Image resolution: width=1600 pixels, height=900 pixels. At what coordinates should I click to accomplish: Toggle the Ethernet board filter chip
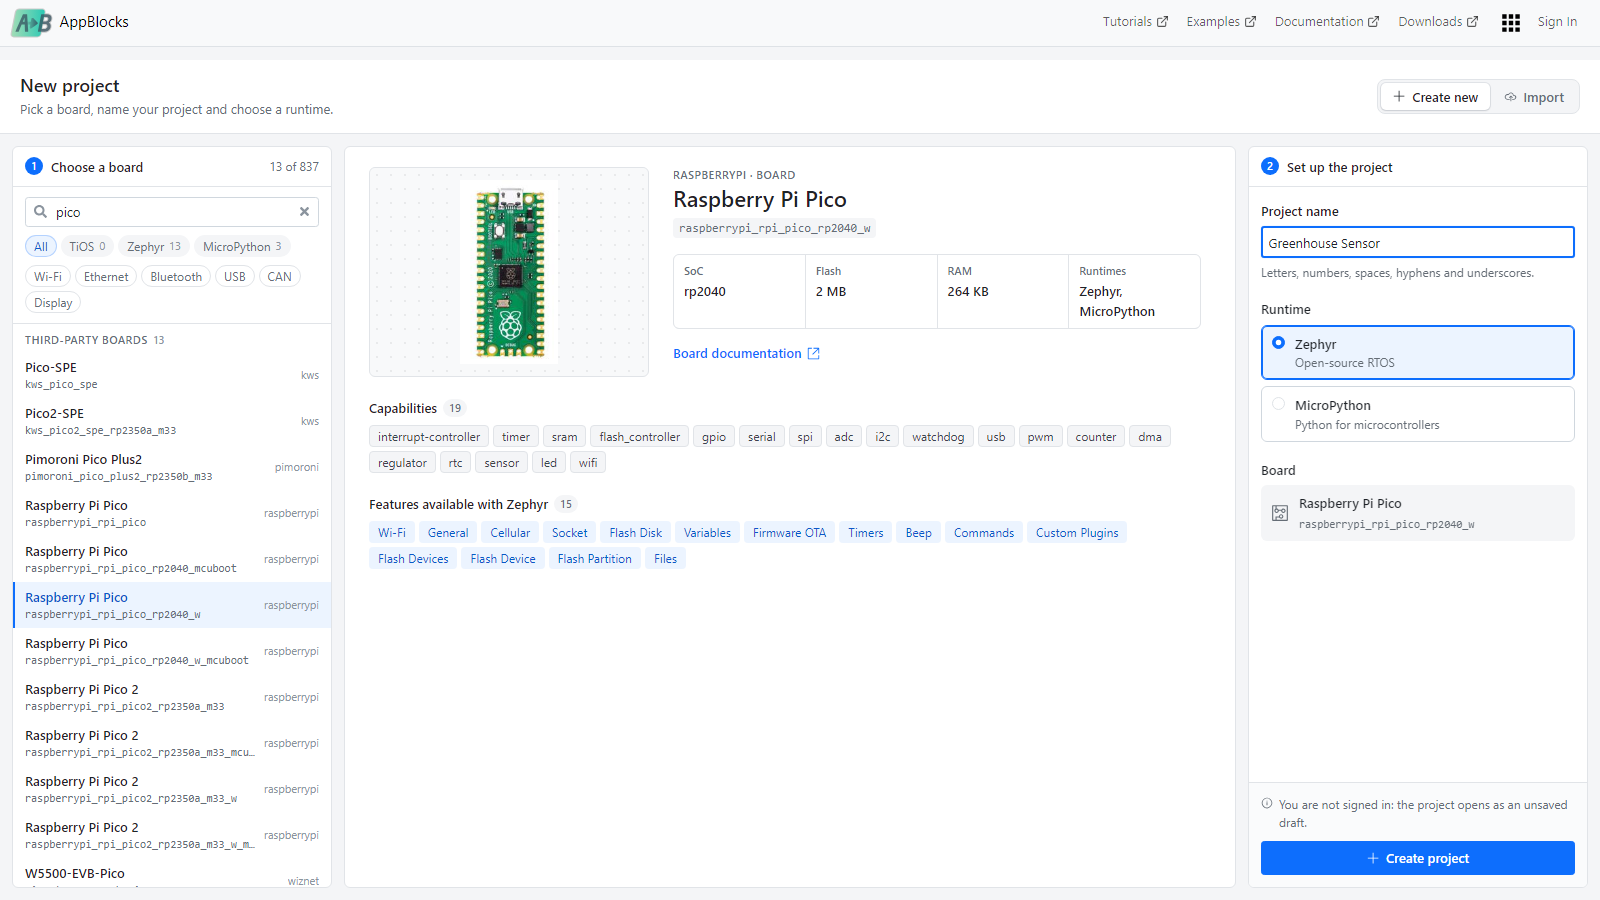[106, 277]
